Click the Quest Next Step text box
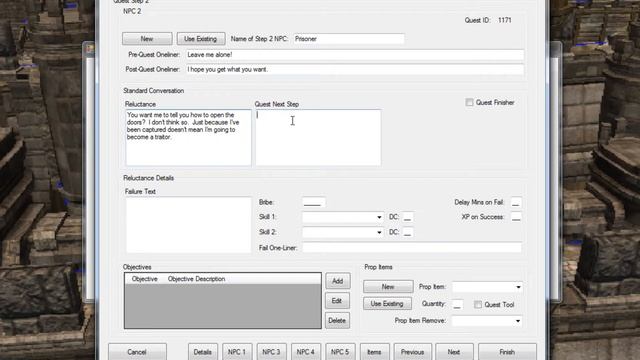 318,138
